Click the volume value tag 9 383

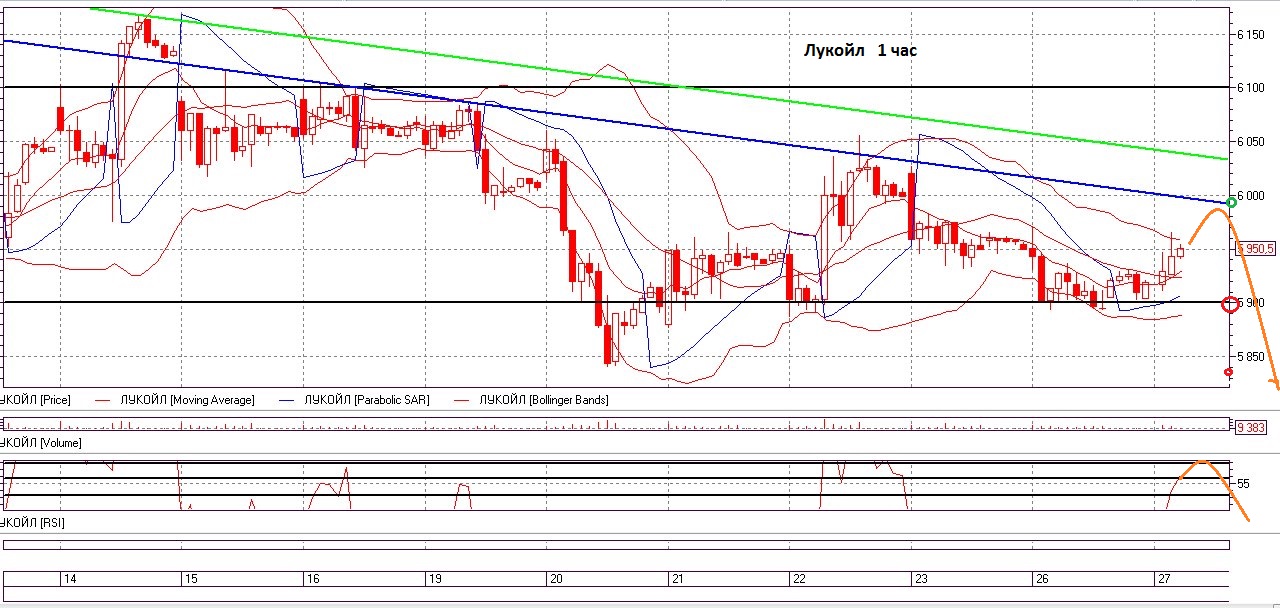(1252, 427)
